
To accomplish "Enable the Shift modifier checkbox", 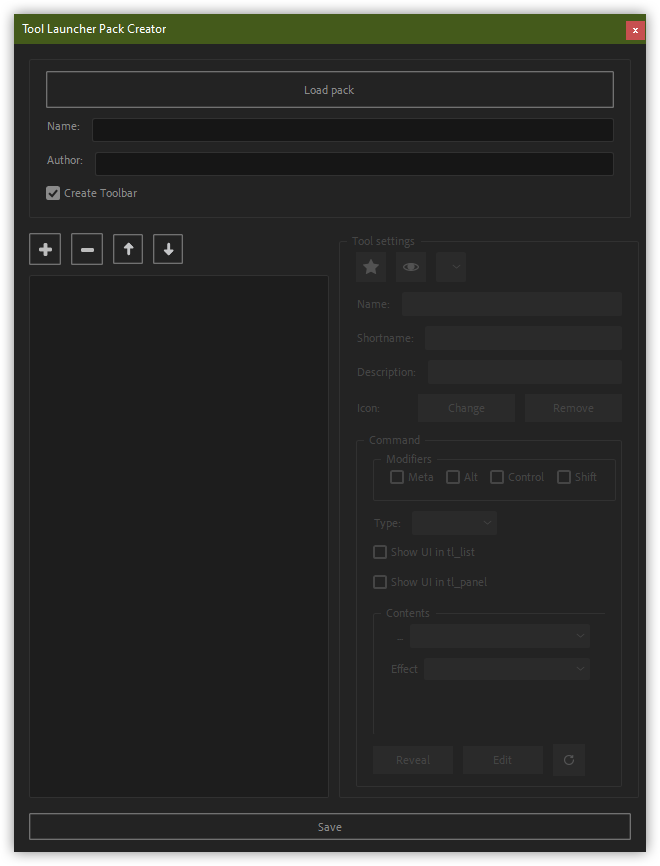I will [564, 477].
